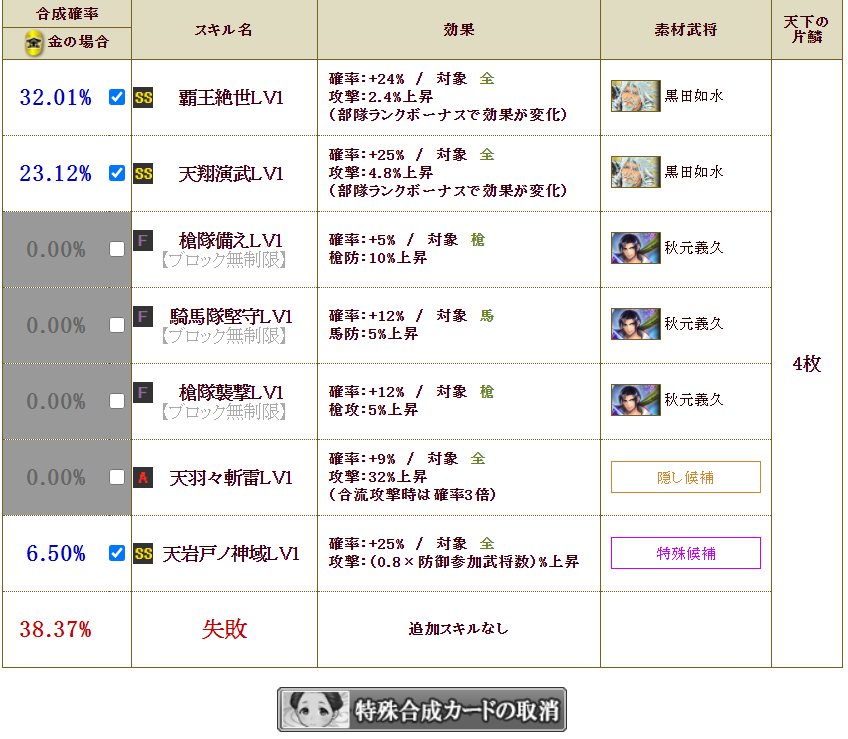Viewport: 848px width, 739px height.
Task: Click the skill name 槍隊襲撃LV1
Action: point(231,392)
